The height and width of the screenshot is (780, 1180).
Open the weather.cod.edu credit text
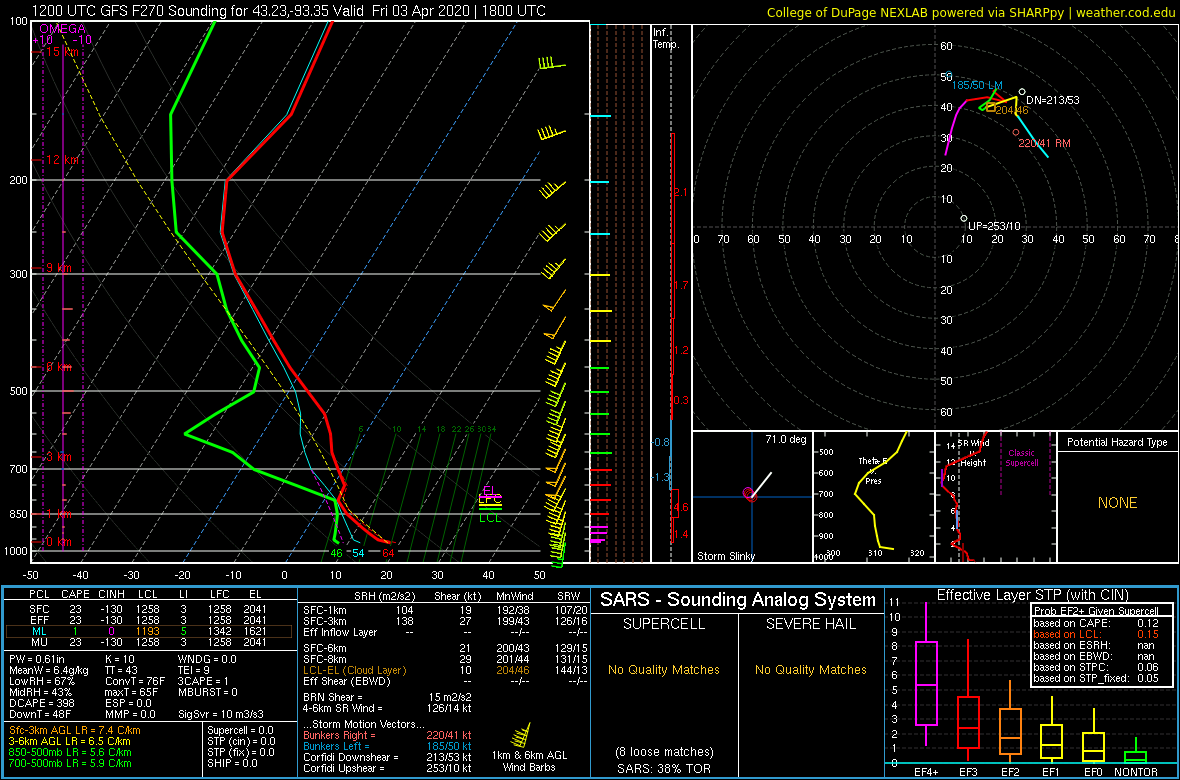click(971, 12)
